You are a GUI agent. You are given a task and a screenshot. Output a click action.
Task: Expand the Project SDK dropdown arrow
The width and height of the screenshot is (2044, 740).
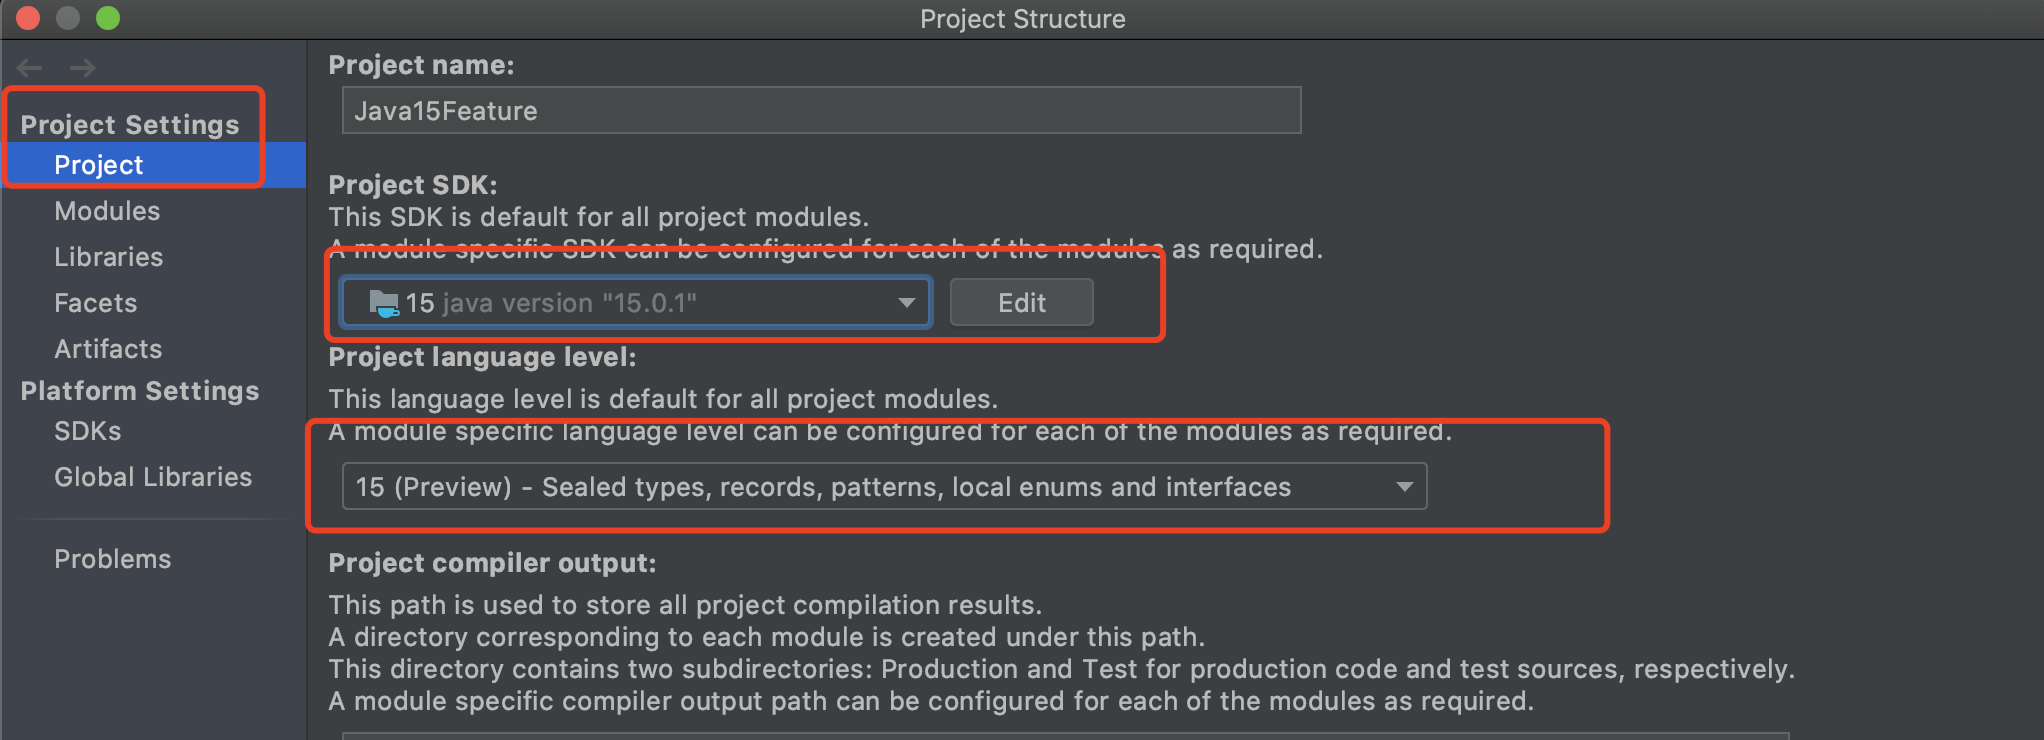906,303
